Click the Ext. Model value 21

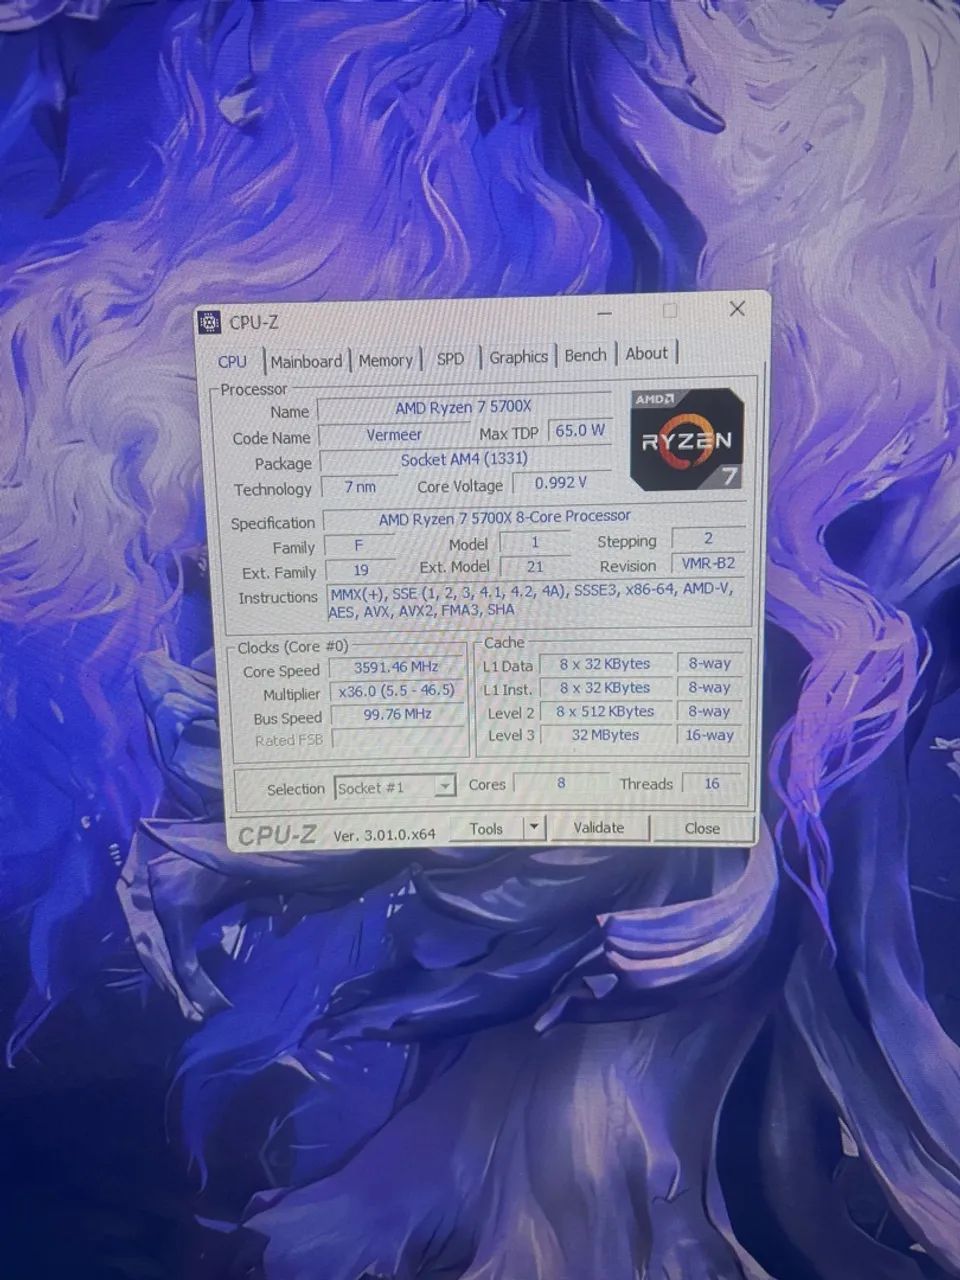[x=535, y=566]
